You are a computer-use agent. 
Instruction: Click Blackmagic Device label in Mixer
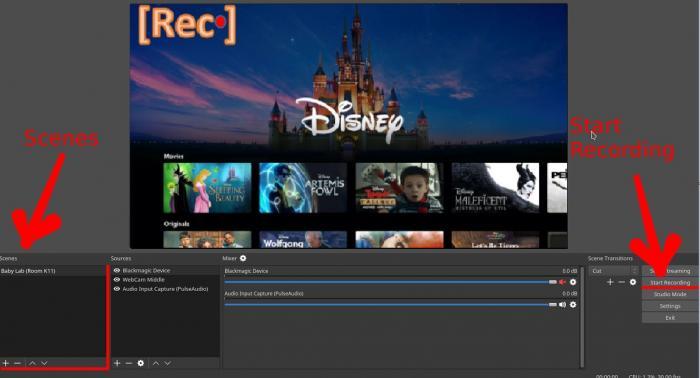click(246, 271)
